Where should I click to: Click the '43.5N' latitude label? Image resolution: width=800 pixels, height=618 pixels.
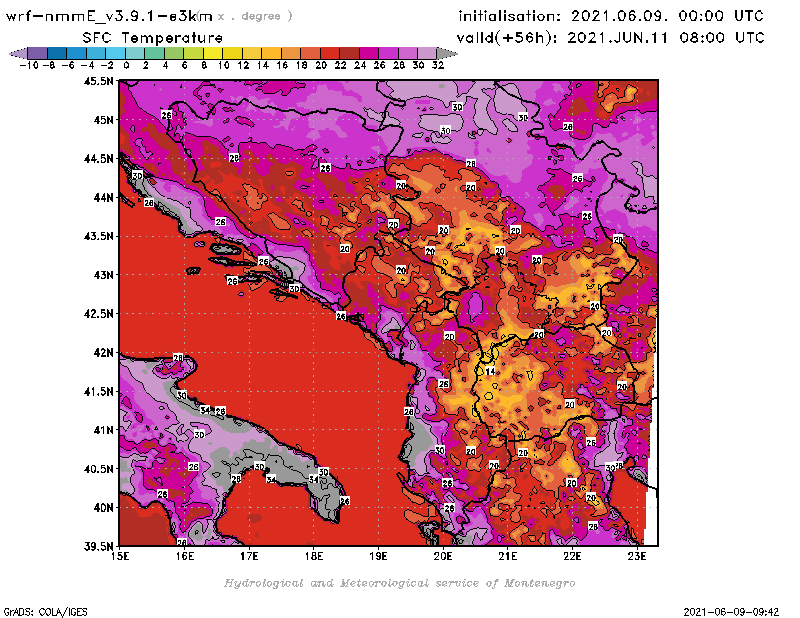98,236
